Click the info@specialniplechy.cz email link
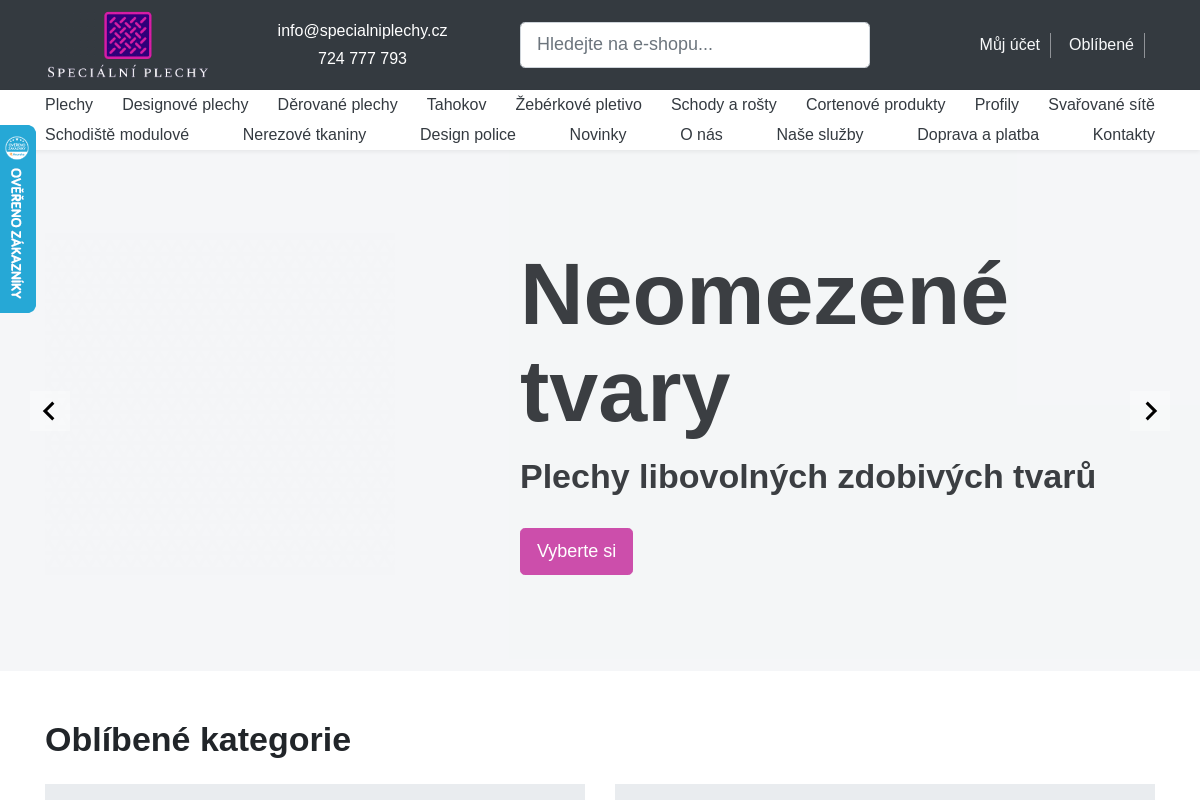Screen dimensions: 1200x800 [x=362, y=31]
